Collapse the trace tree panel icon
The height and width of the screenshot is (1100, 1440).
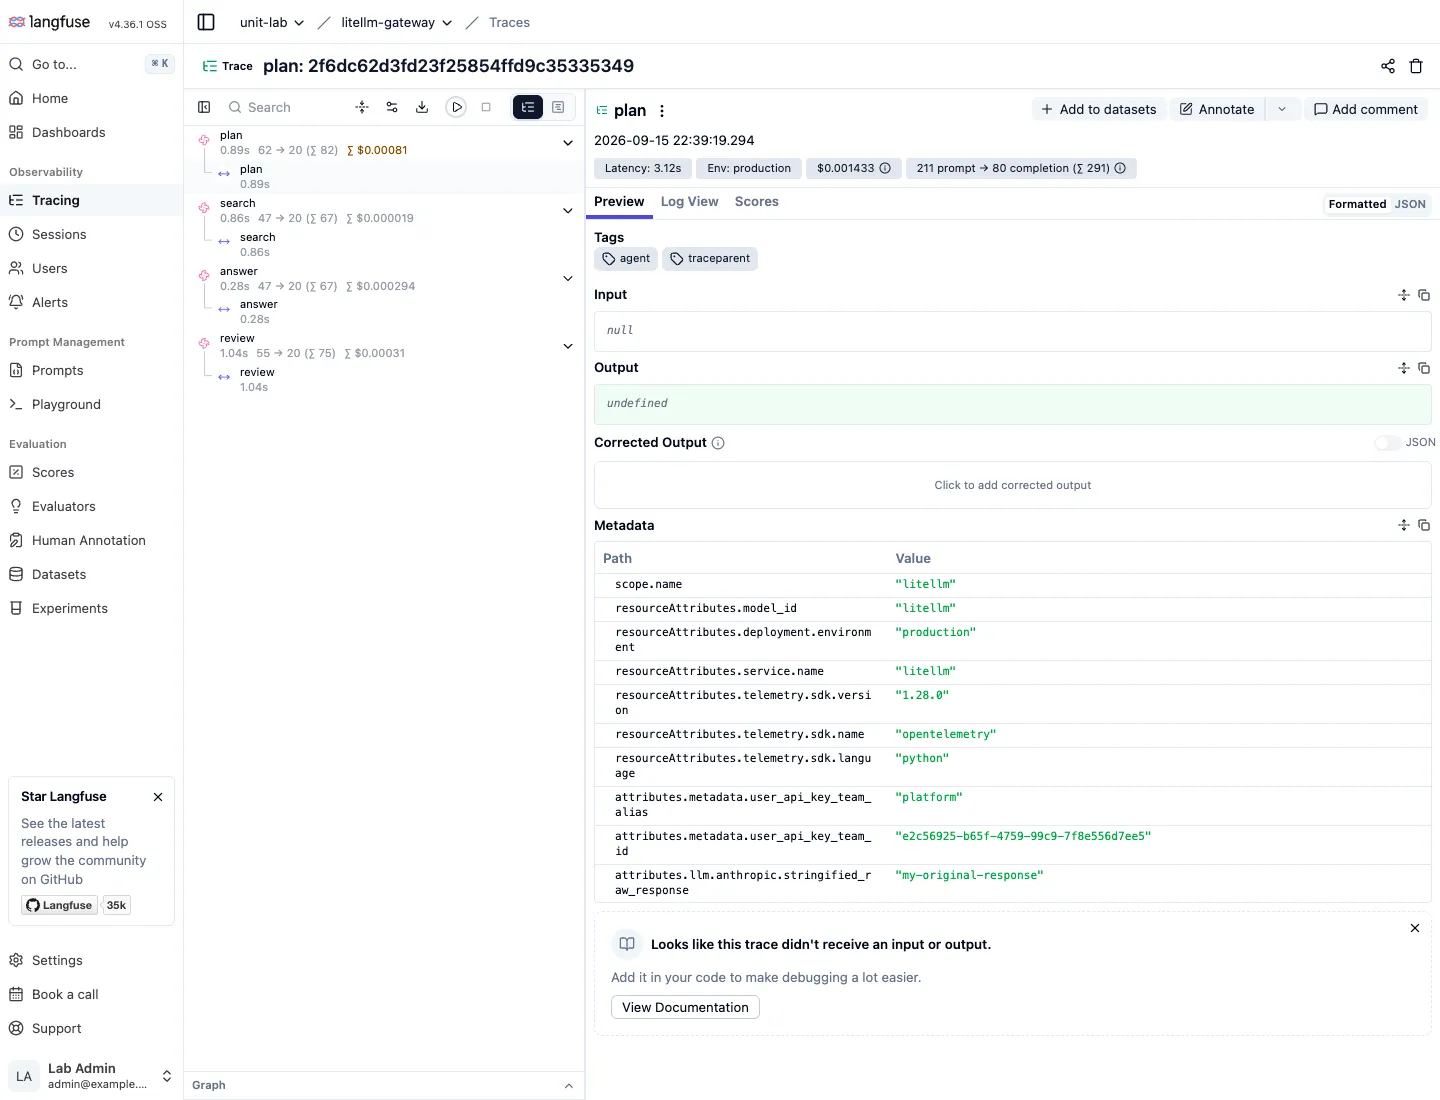(x=204, y=107)
